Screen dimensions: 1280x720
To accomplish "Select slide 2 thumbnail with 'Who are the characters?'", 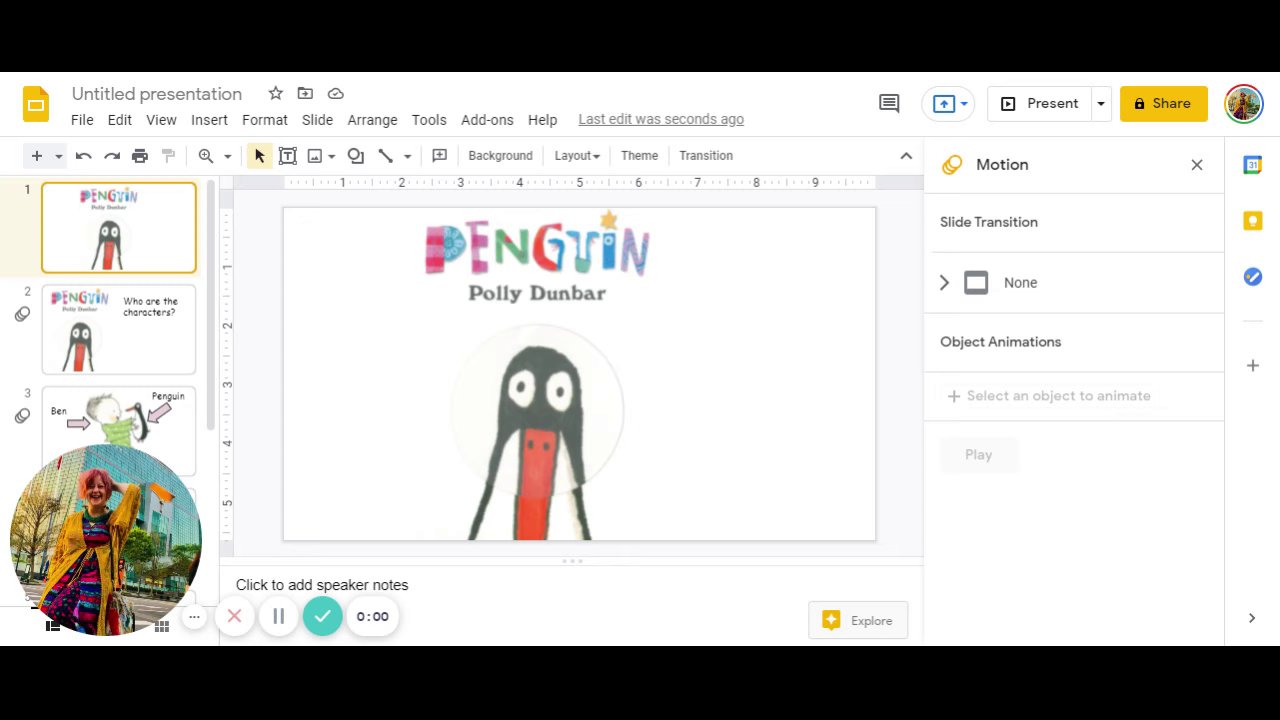I will pyautogui.click(x=119, y=329).
